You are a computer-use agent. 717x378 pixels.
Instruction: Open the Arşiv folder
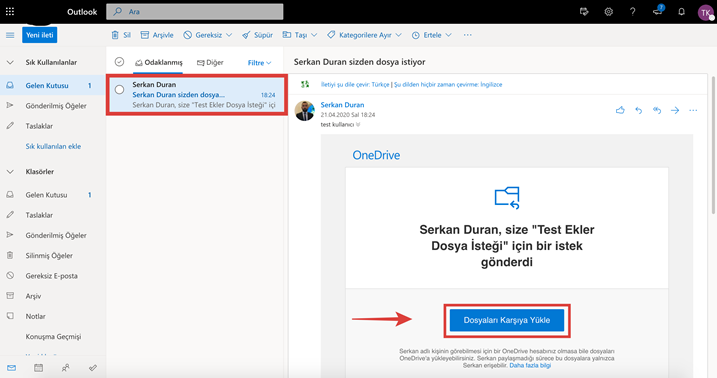pos(53,296)
